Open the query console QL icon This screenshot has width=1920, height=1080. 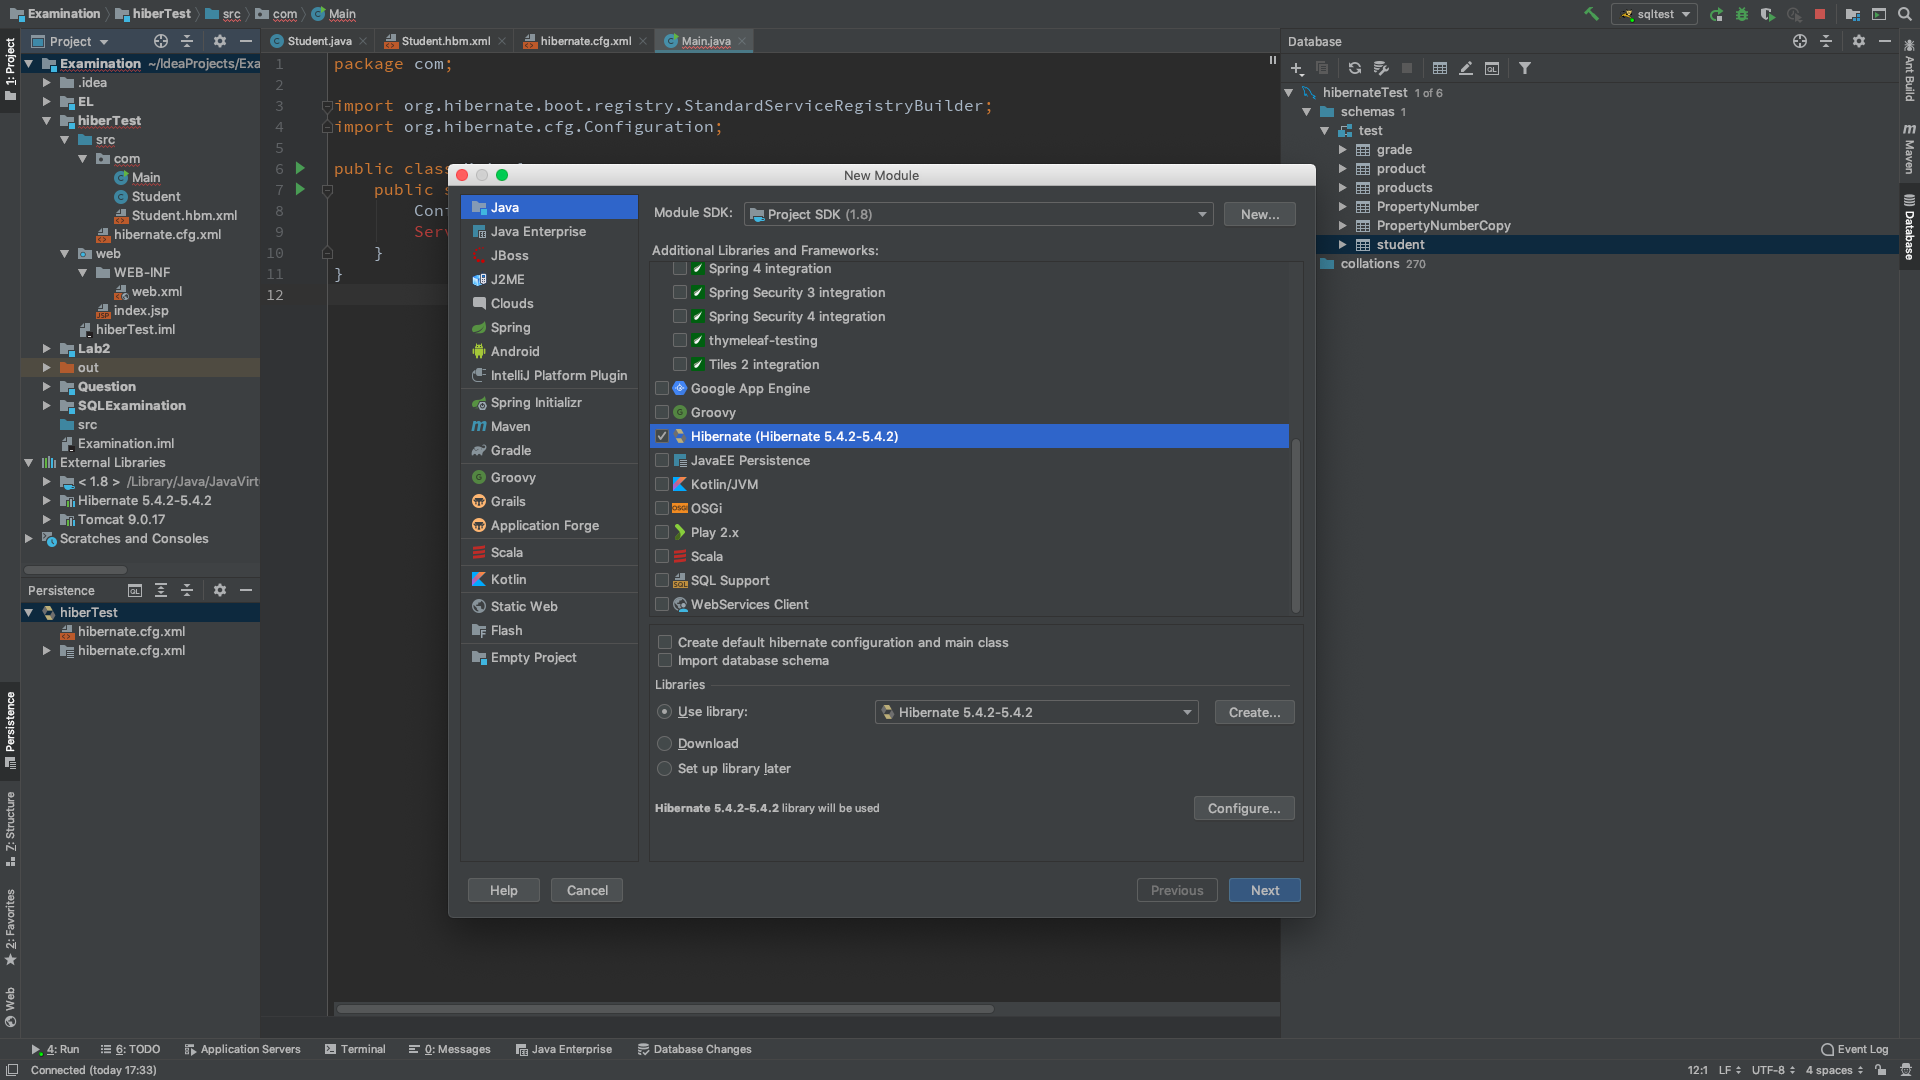[1492, 68]
